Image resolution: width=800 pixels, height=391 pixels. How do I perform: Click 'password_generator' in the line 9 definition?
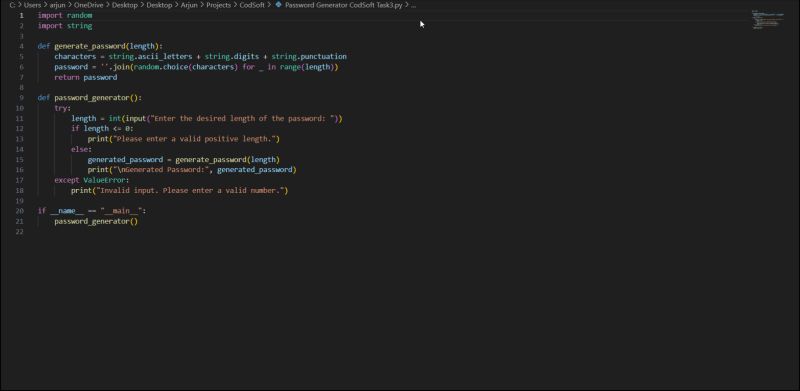tap(91, 97)
